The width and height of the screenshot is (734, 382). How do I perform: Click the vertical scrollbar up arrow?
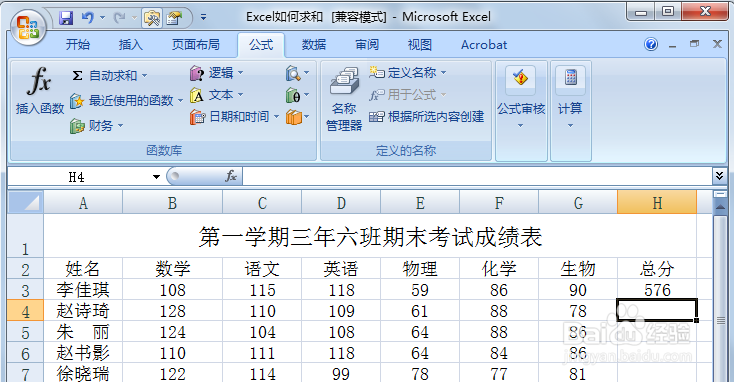(x=720, y=206)
